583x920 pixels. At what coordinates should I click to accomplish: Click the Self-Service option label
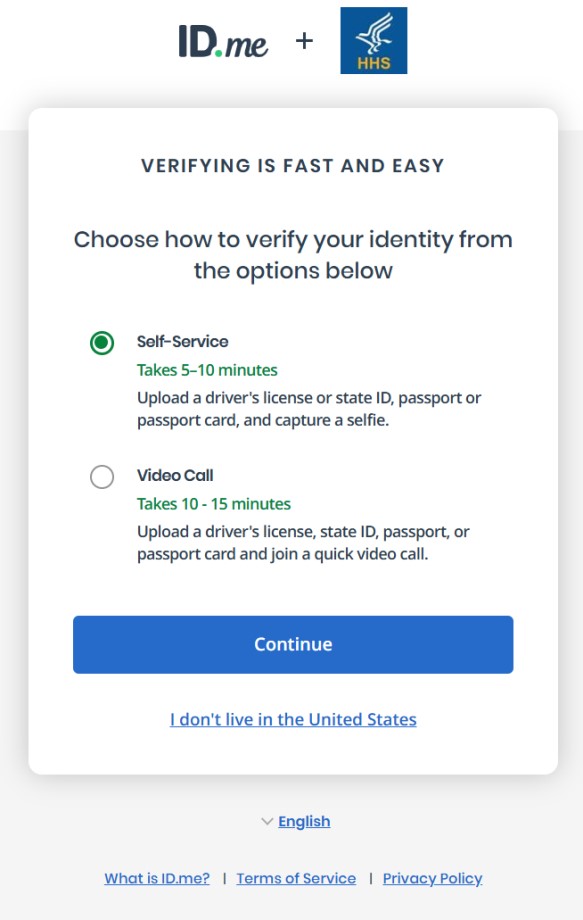click(182, 342)
